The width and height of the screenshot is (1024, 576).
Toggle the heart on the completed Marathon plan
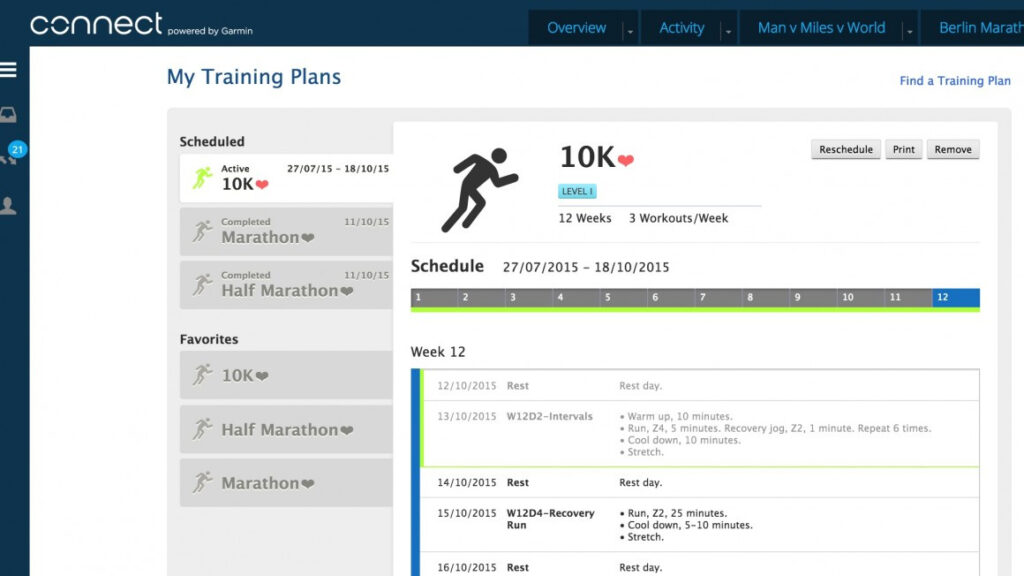click(x=310, y=238)
